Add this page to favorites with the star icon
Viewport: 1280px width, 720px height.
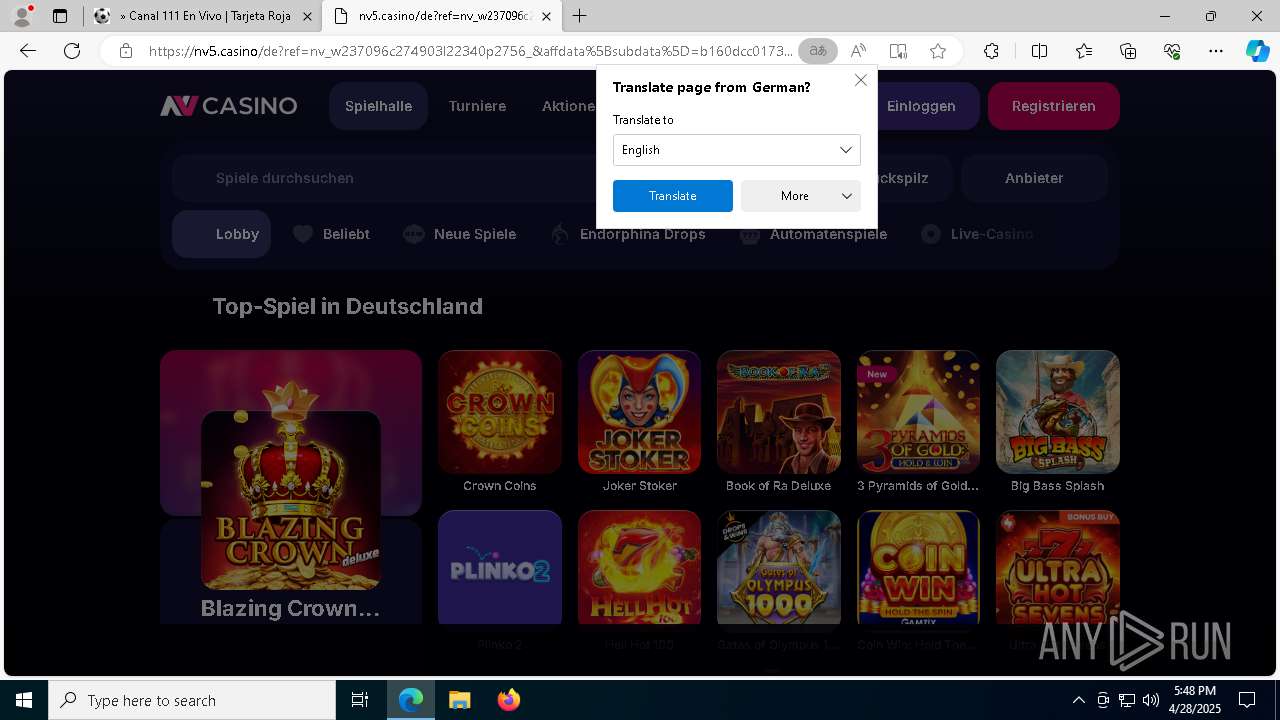pyautogui.click(x=938, y=51)
